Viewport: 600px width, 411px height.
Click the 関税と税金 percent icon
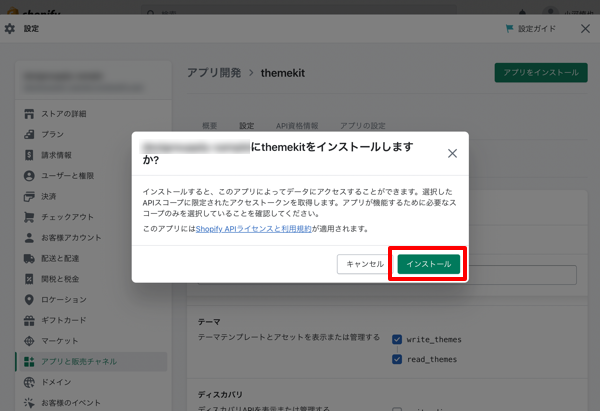coord(29,279)
